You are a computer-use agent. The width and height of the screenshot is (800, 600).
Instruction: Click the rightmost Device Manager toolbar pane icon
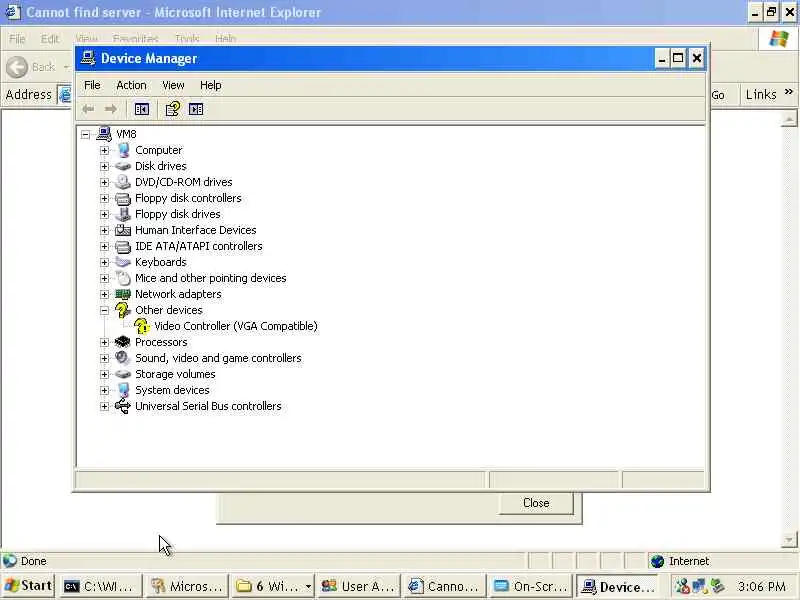[196, 109]
